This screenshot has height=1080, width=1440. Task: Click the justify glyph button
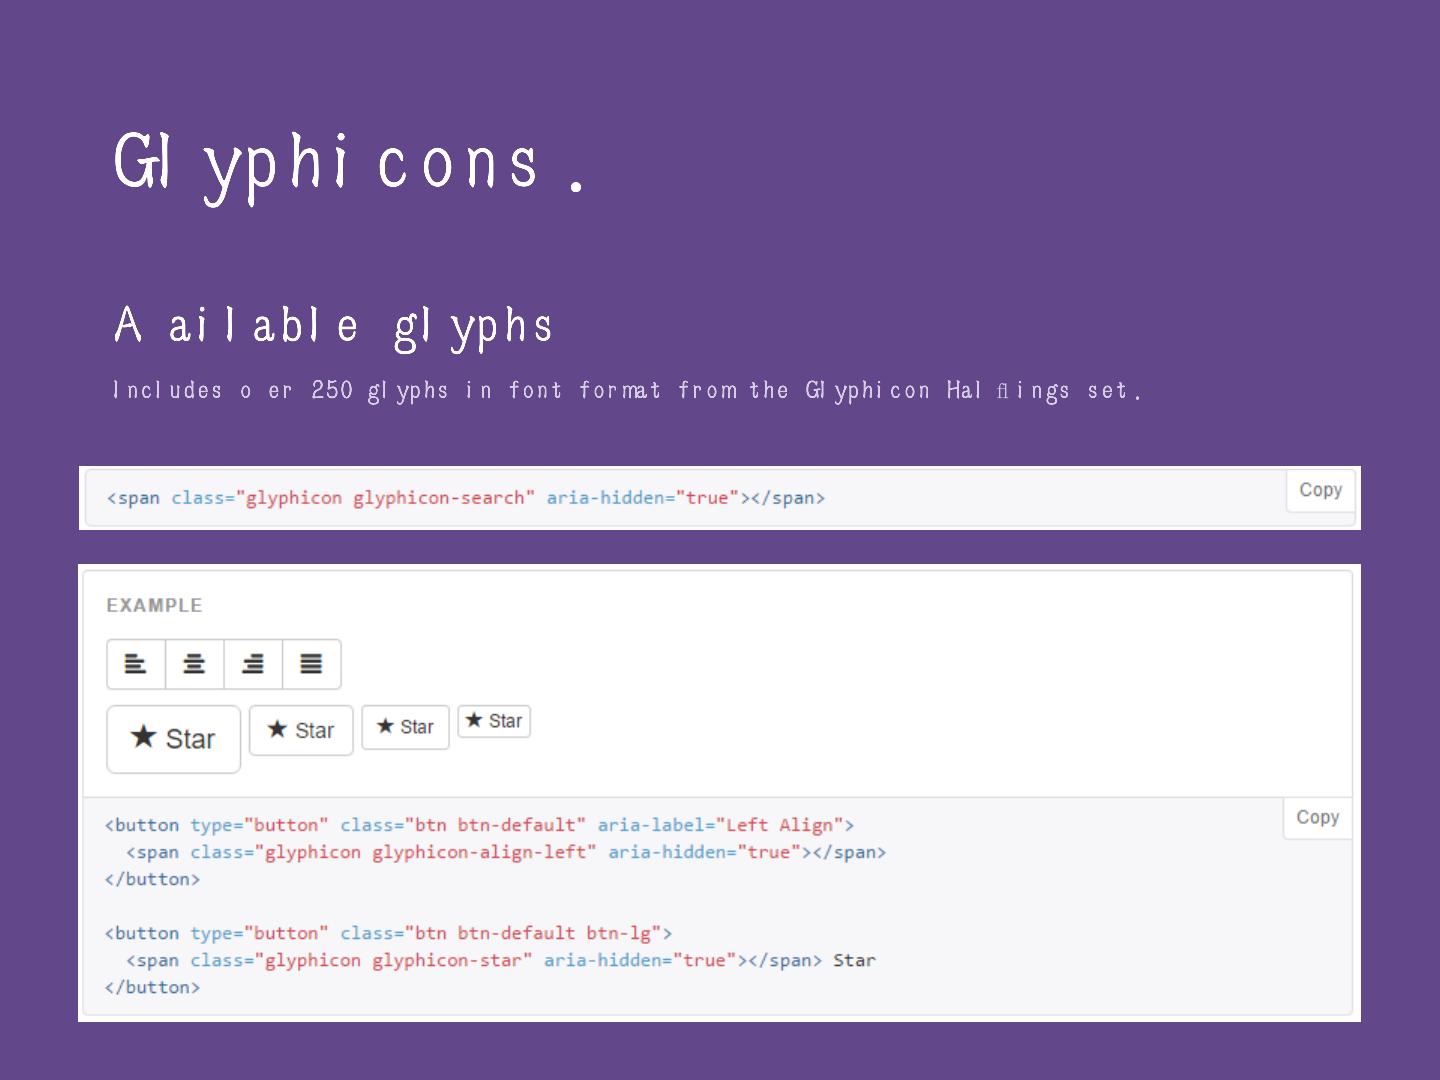[x=312, y=664]
